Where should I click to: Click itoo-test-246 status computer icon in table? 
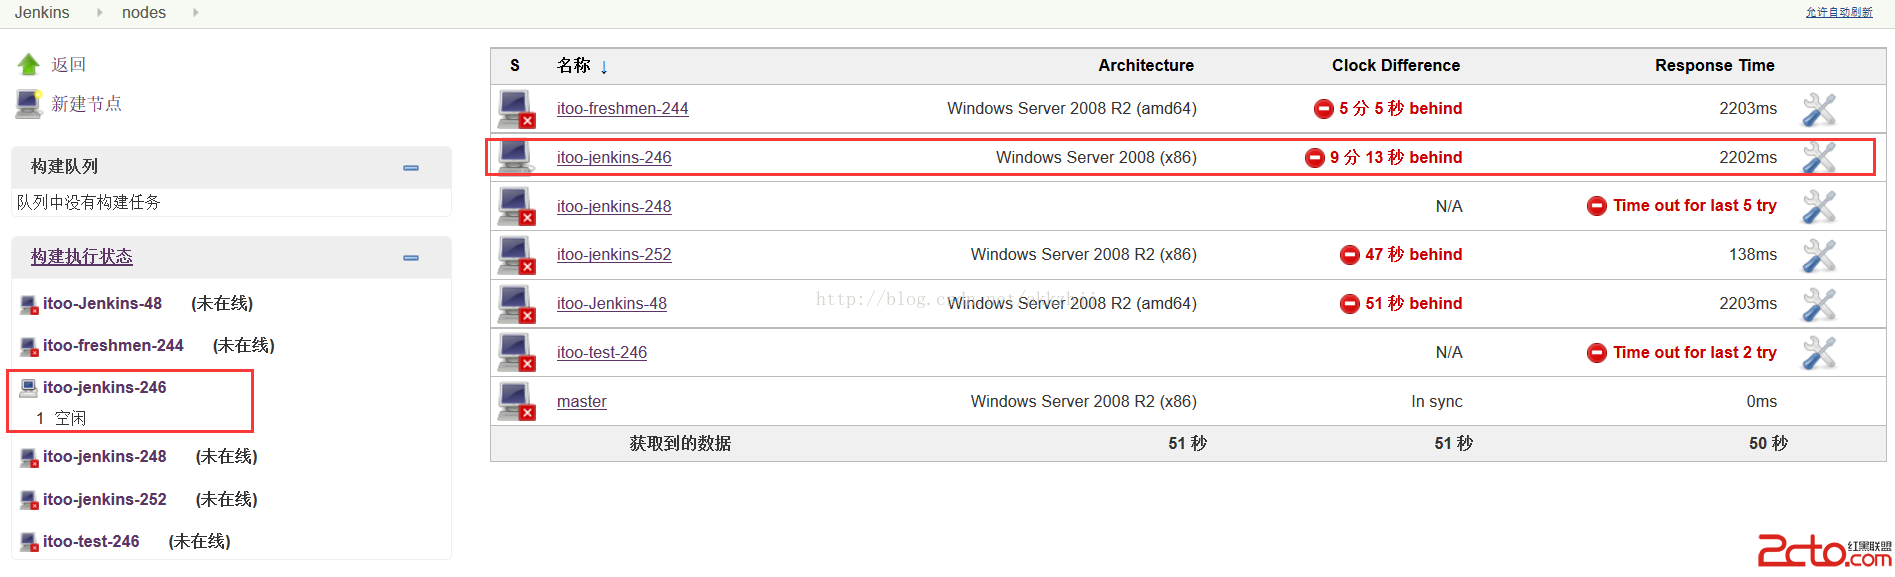517,353
